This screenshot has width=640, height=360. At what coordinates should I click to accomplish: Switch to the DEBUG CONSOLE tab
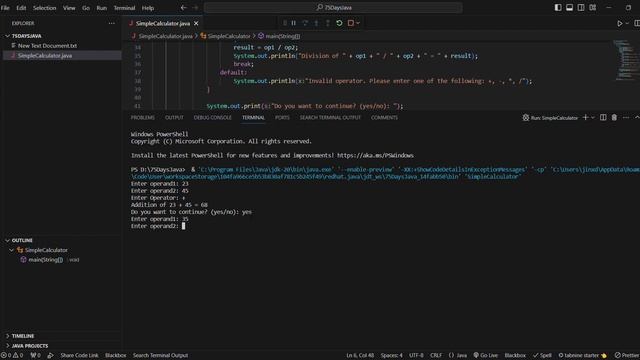coord(212,118)
